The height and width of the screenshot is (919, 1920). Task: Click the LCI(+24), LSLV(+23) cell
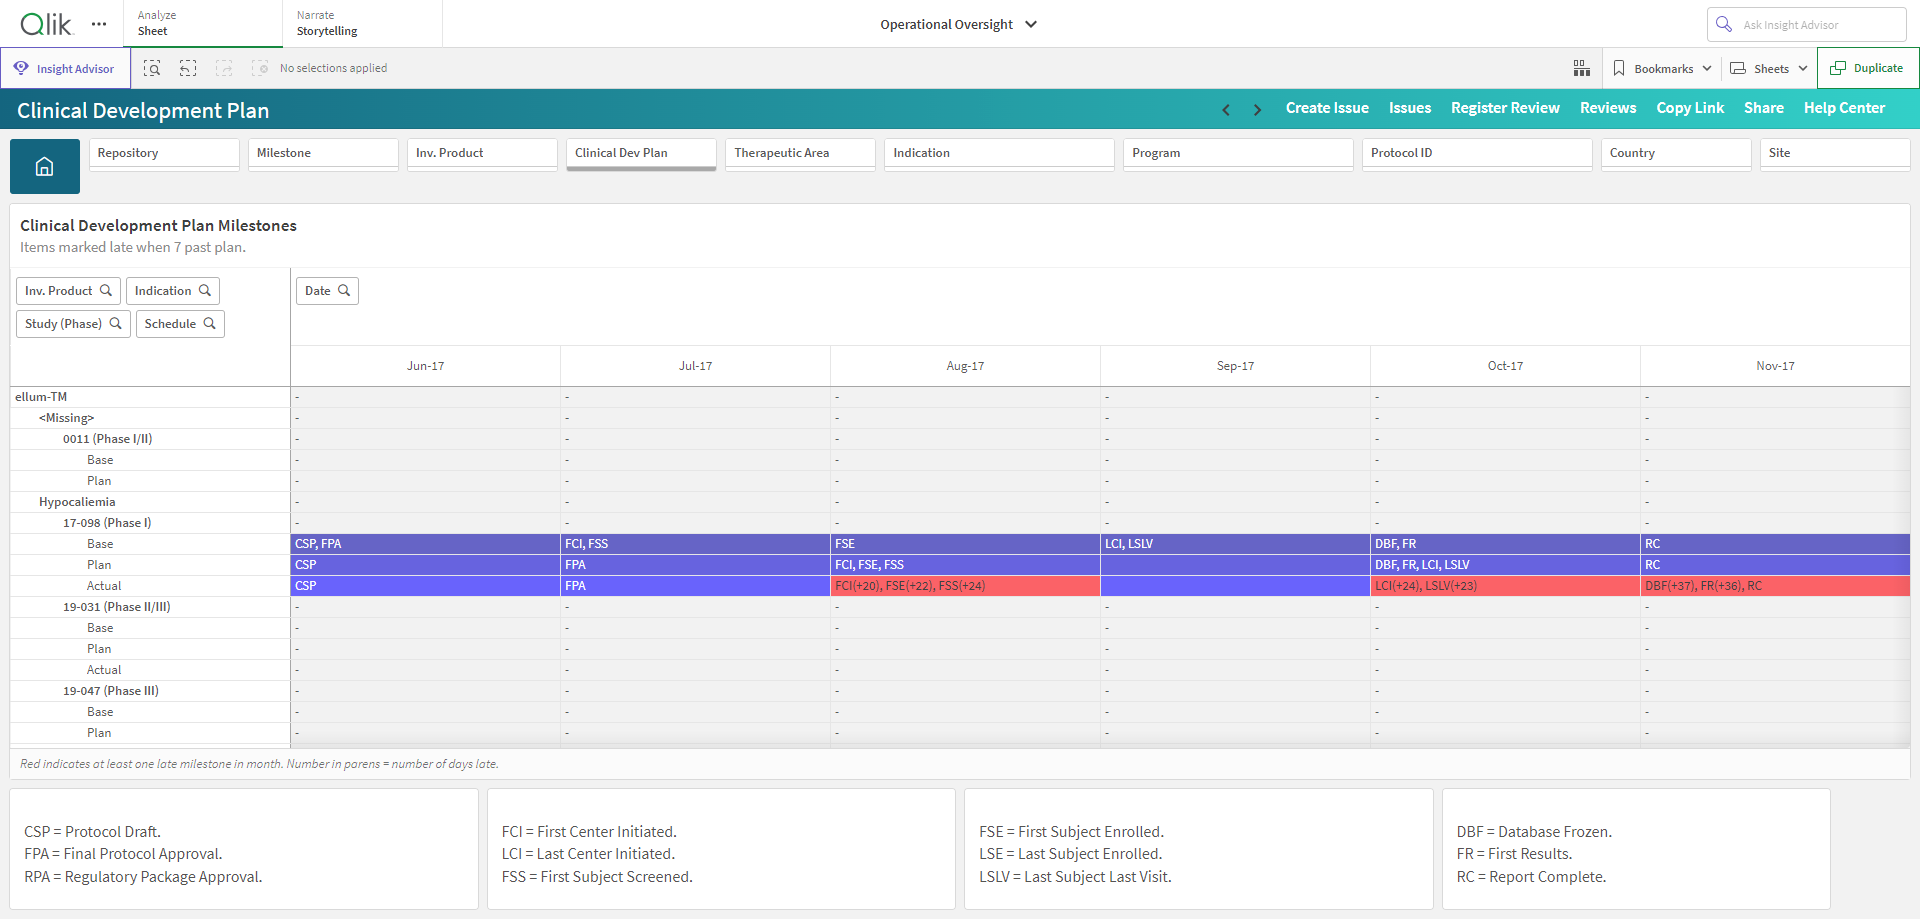1505,586
